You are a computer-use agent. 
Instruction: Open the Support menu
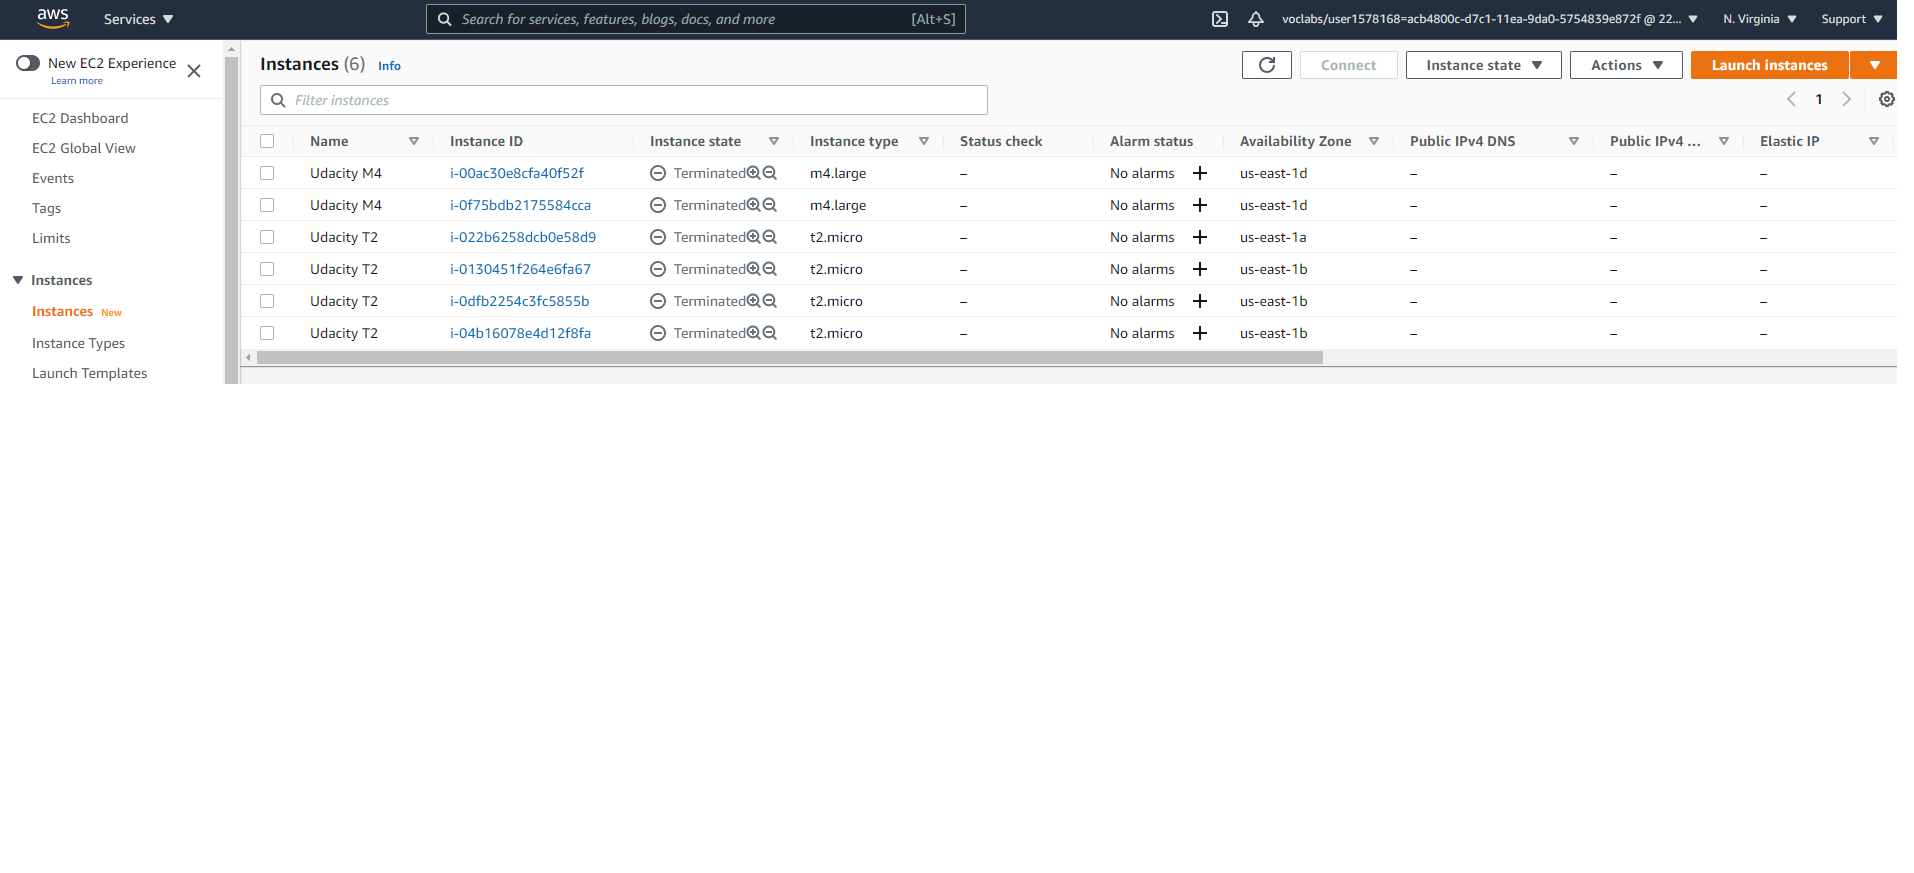point(1852,19)
